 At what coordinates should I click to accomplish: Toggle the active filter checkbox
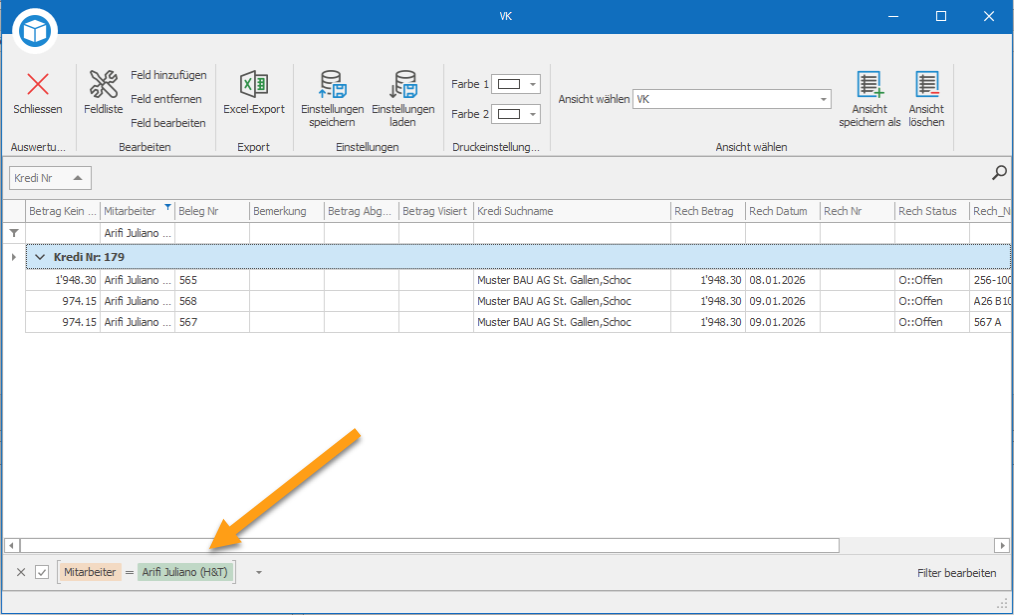click(x=42, y=572)
